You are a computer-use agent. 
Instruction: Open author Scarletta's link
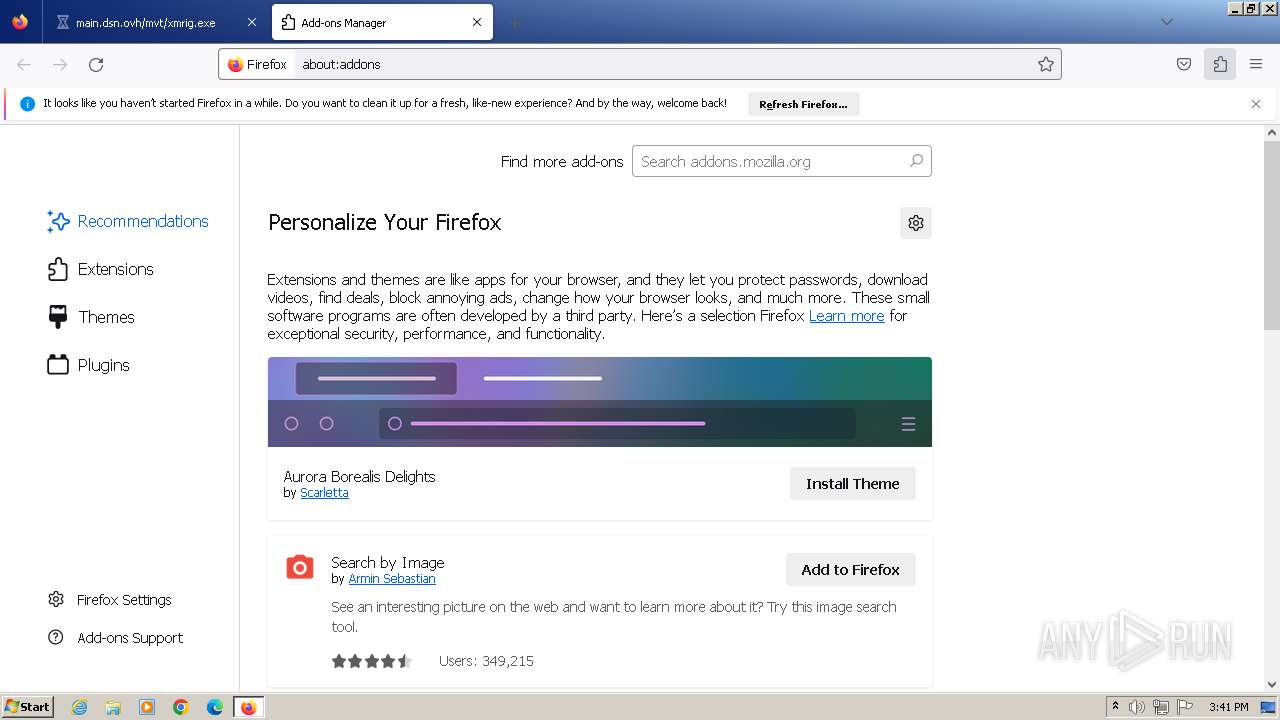[x=324, y=493]
